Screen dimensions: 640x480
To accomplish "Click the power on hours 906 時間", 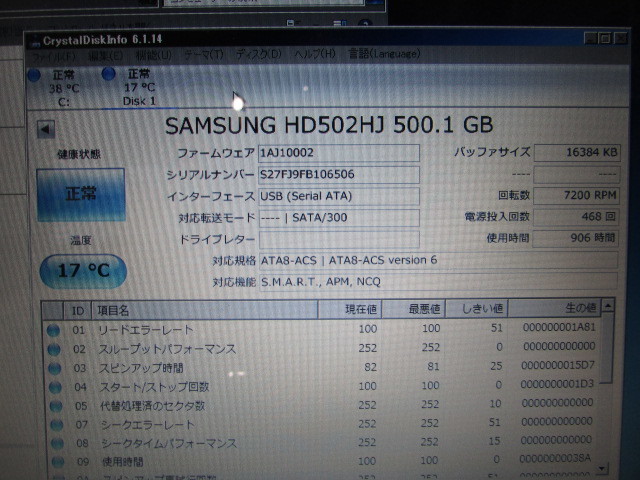I will point(576,238).
